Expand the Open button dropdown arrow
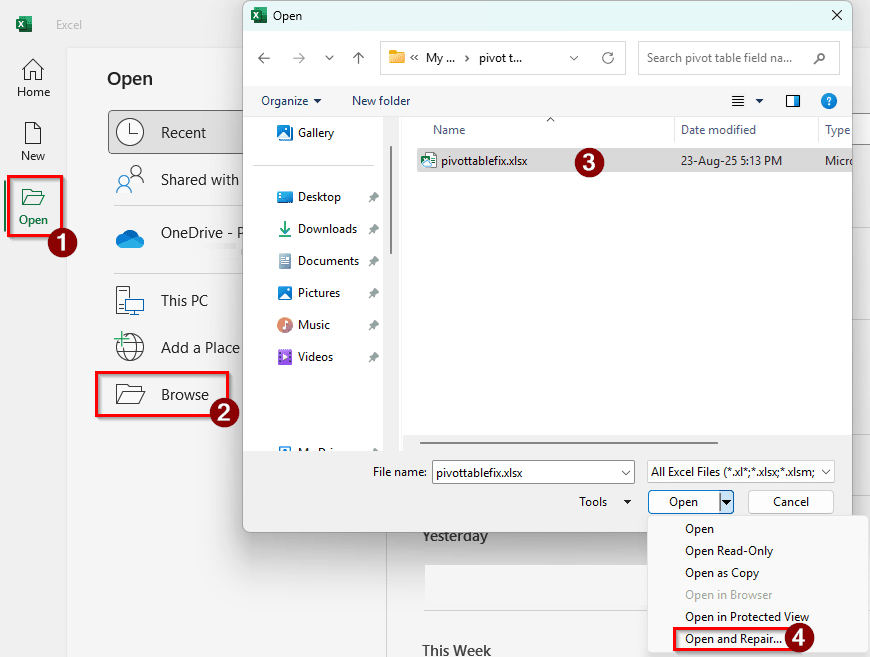 (727, 502)
